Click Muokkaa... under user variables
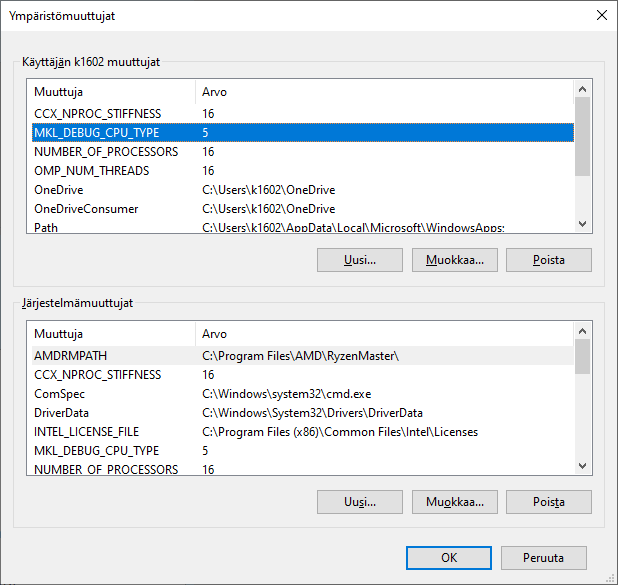The height and width of the screenshot is (586, 619). point(455,260)
